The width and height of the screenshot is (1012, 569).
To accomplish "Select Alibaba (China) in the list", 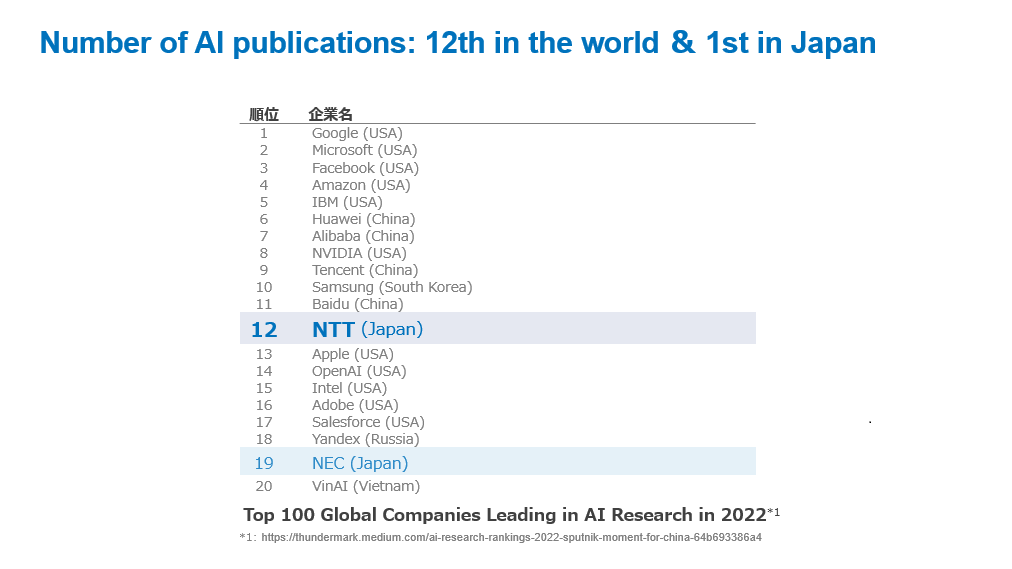I will tap(363, 236).
